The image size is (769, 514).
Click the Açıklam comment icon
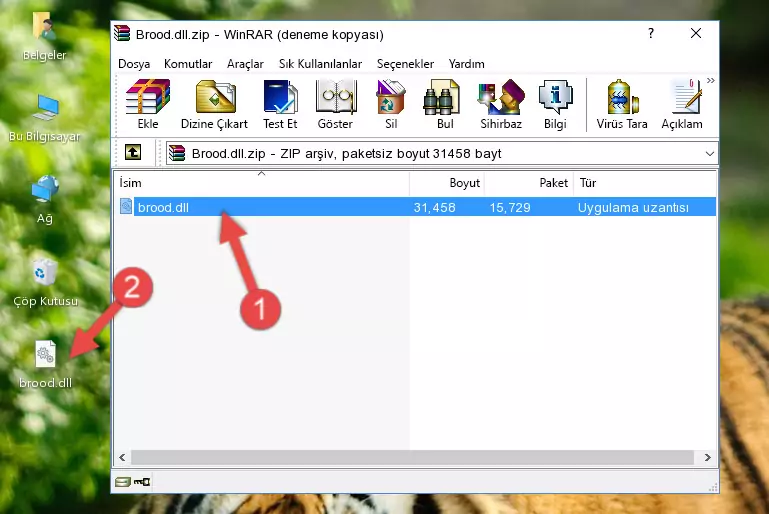682,104
